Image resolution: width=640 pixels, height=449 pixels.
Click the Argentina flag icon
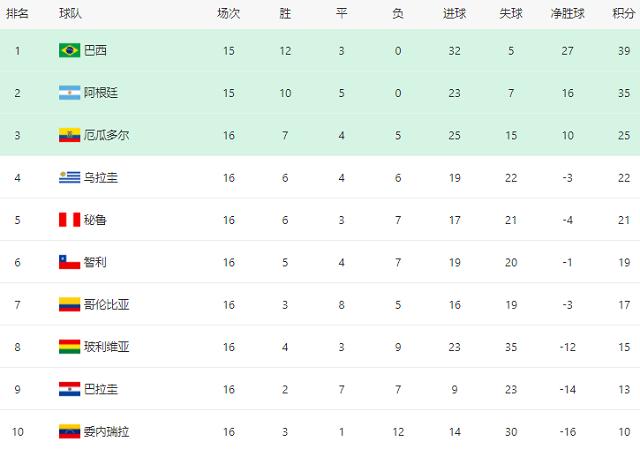click(69, 93)
